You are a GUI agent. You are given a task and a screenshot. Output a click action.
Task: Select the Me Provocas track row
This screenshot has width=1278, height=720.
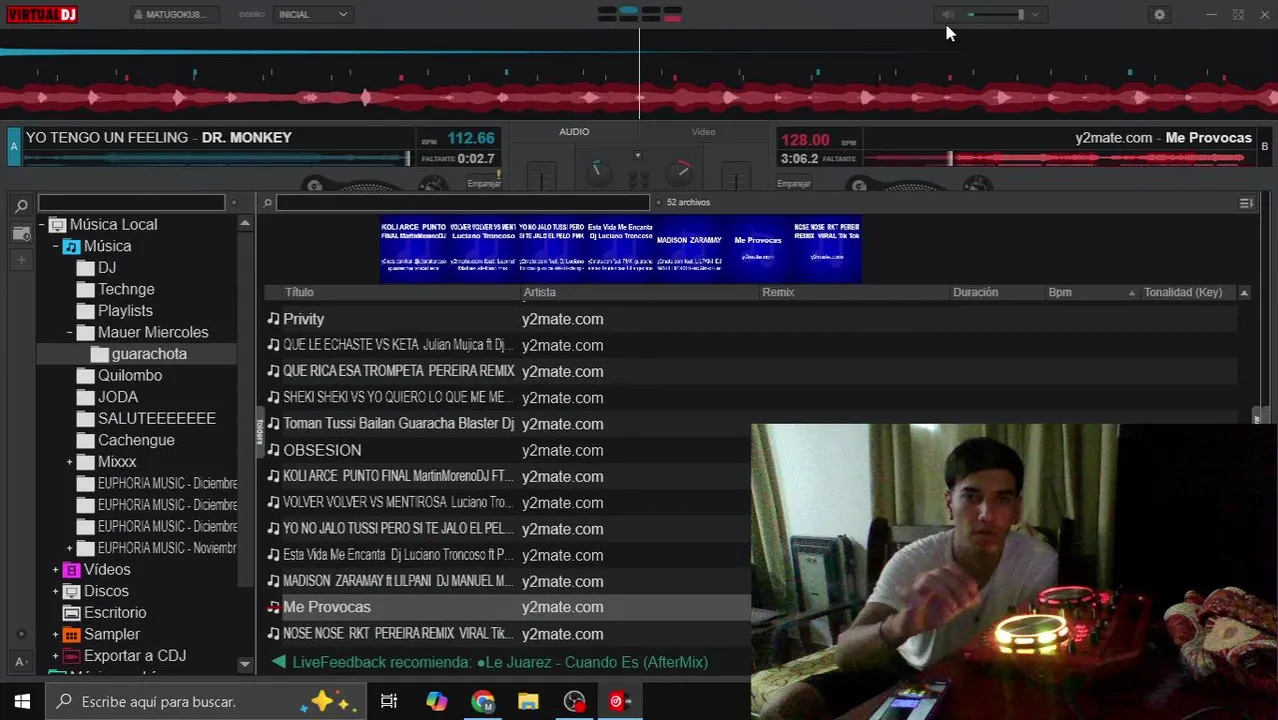point(507,607)
